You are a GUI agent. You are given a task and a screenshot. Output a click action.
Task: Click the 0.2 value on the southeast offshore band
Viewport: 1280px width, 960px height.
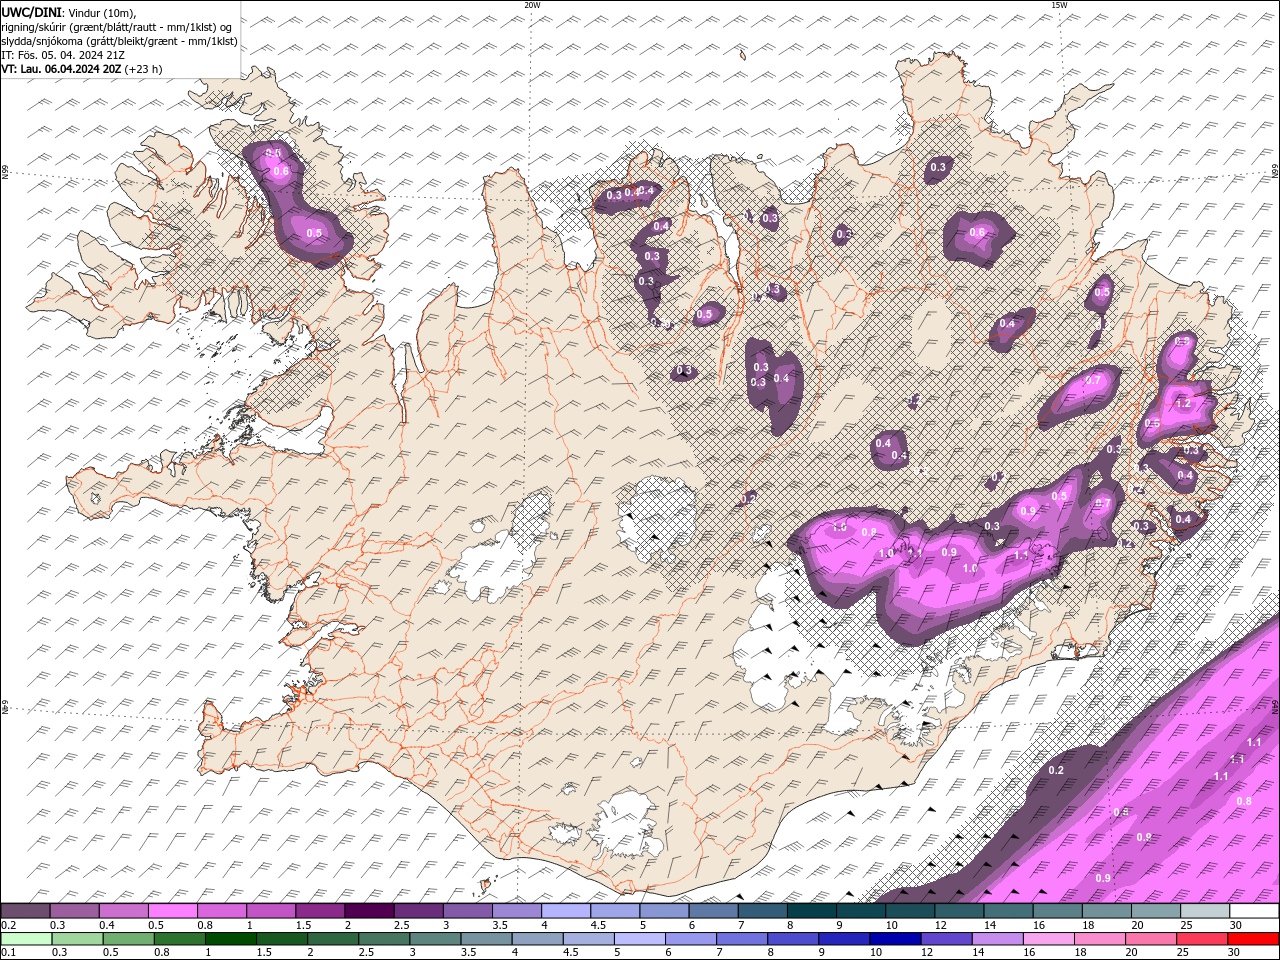click(1056, 770)
